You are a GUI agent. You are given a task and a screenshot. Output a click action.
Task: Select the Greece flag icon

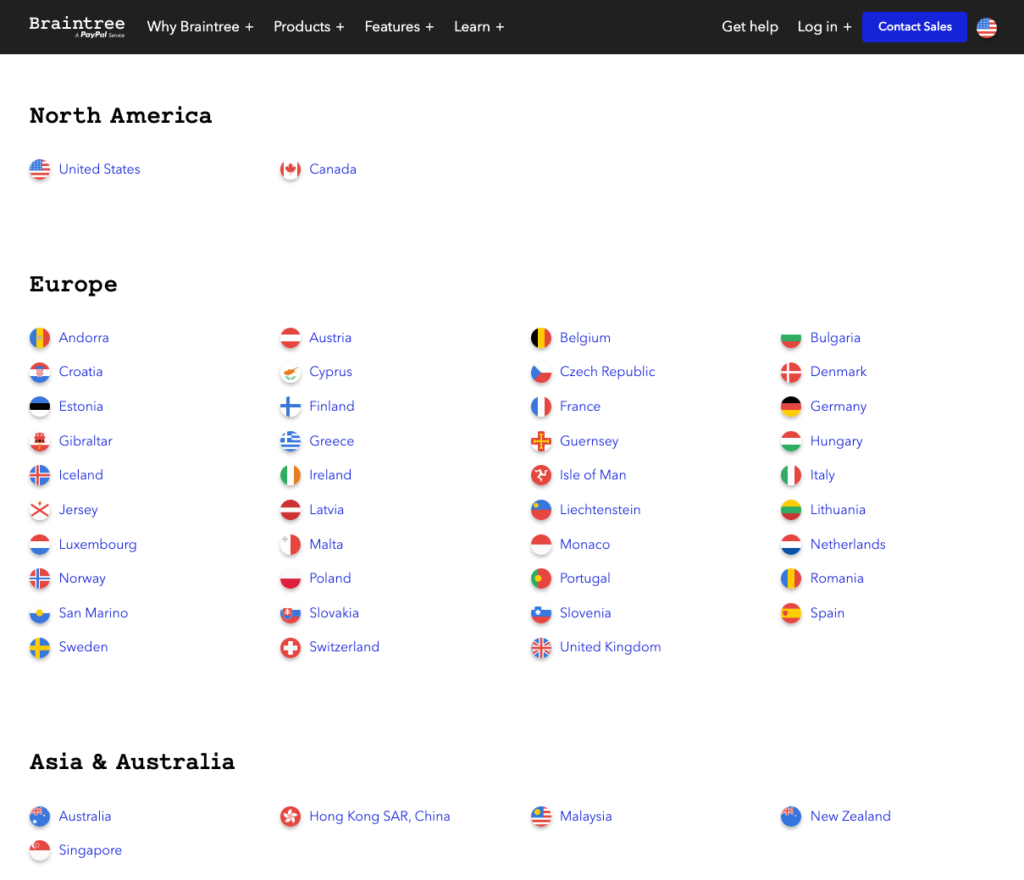[291, 441]
